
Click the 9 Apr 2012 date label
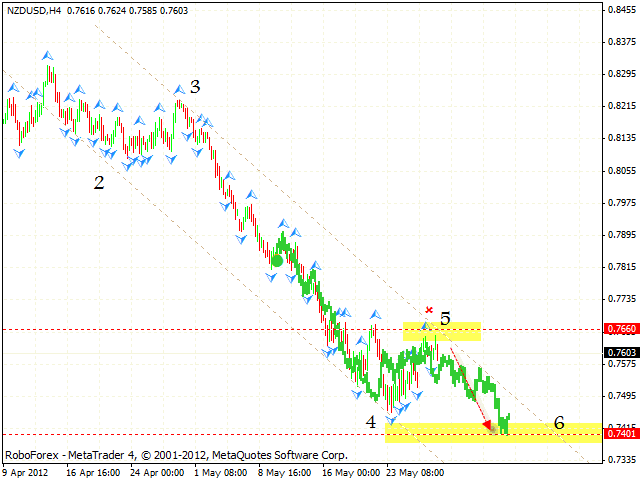coord(24,472)
